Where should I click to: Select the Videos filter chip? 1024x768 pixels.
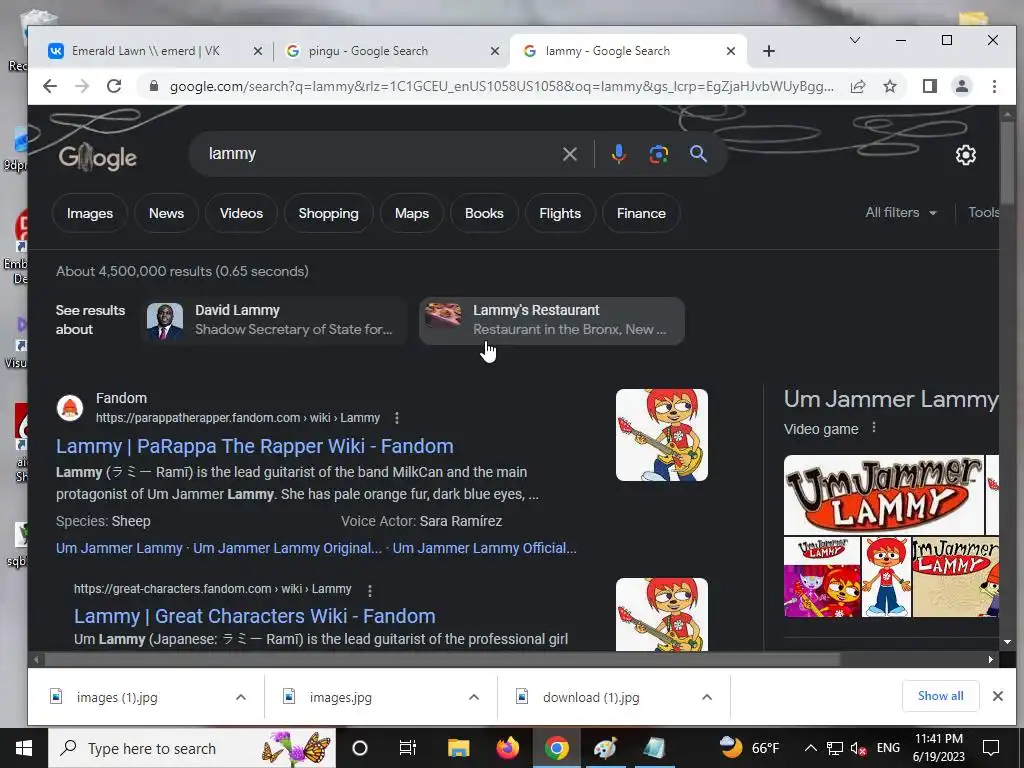click(x=241, y=214)
